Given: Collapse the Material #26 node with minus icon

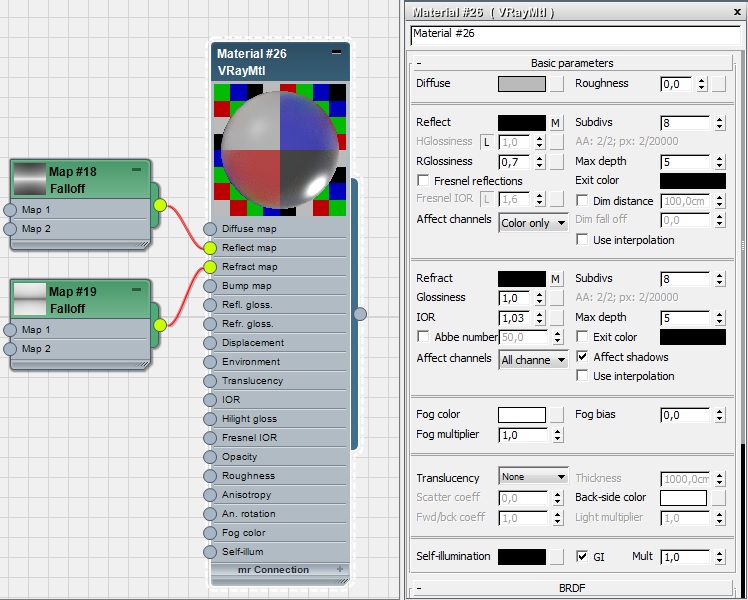Looking at the screenshot, I should pos(336,52).
